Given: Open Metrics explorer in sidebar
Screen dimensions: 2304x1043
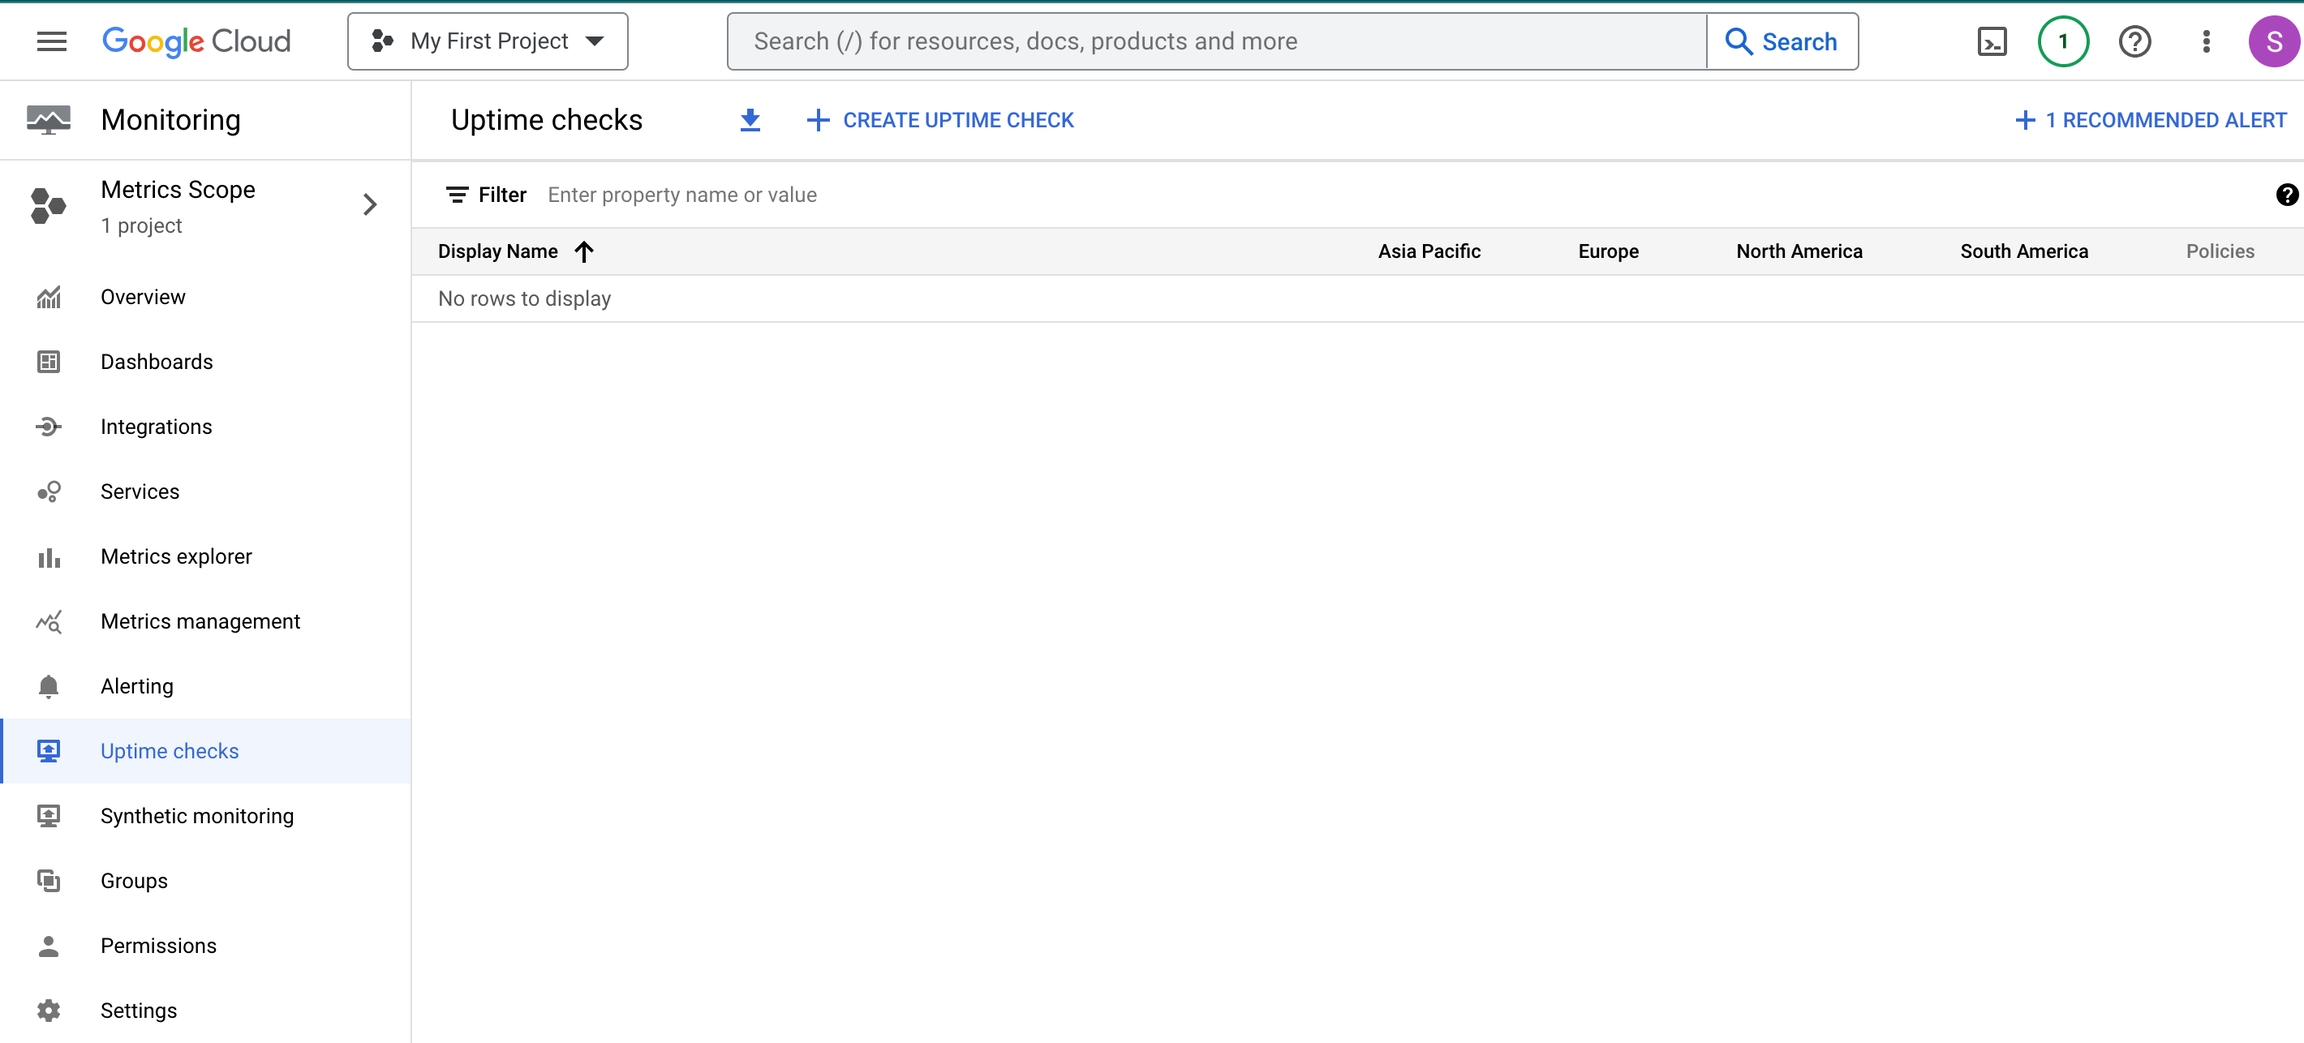Looking at the screenshot, I should click(x=176, y=556).
